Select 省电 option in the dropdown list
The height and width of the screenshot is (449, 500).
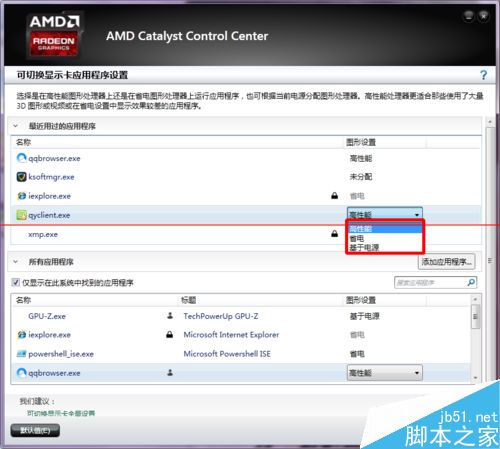(385, 238)
